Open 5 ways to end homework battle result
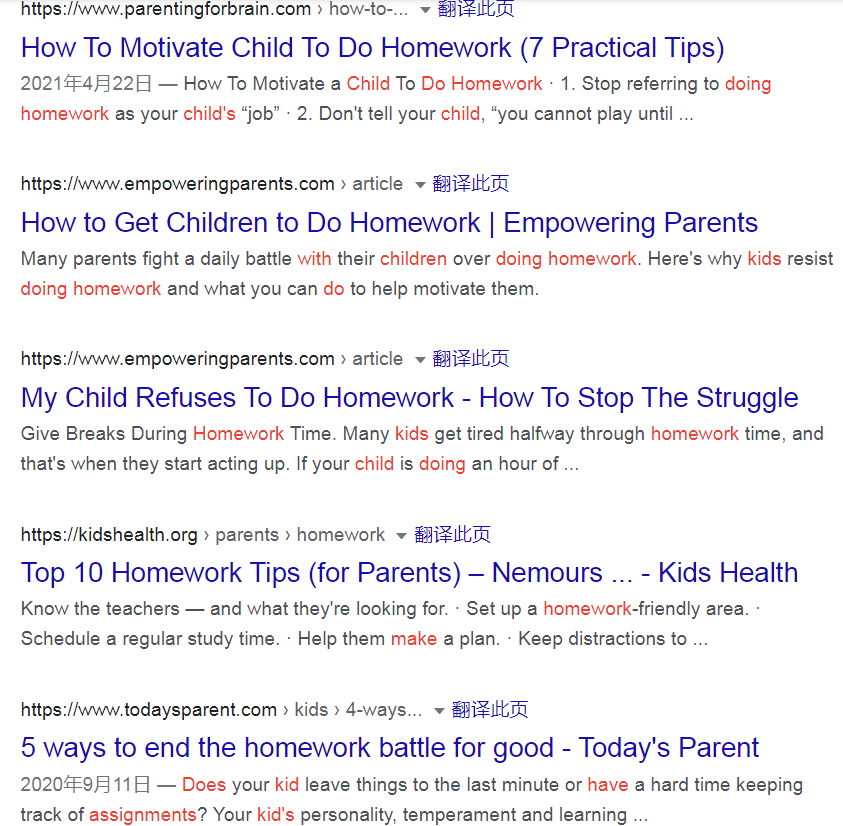843x826 pixels. point(390,748)
